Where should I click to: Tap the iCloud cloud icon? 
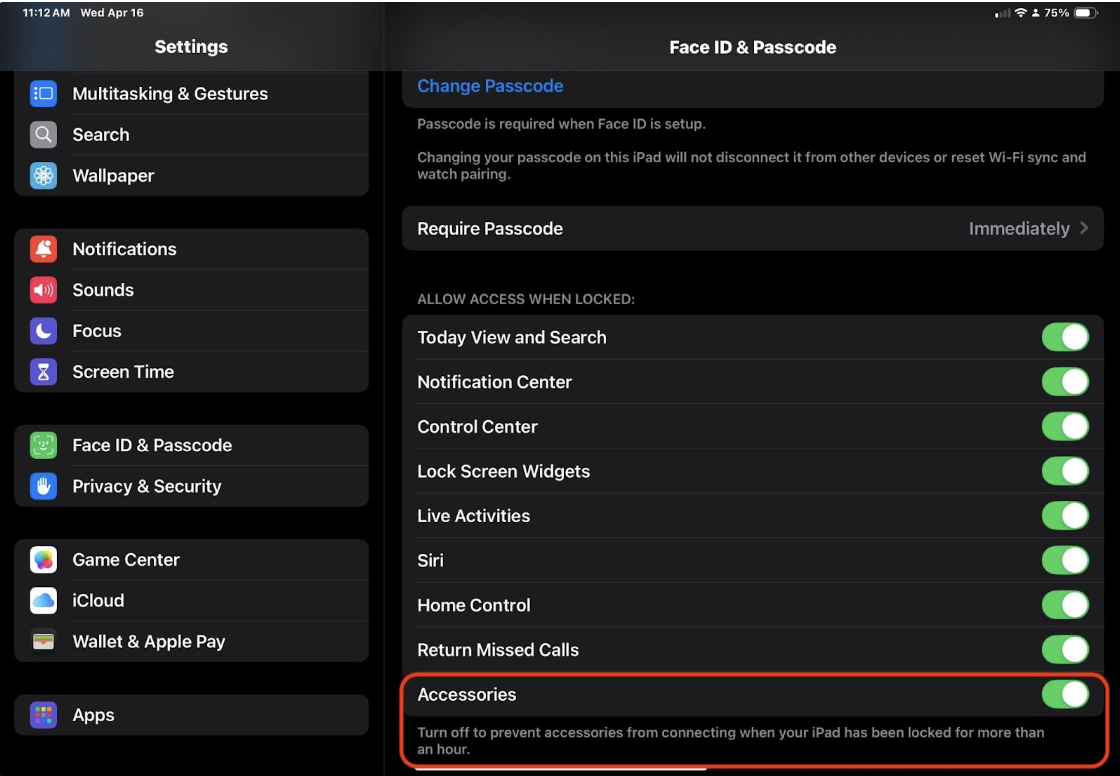(x=44, y=600)
